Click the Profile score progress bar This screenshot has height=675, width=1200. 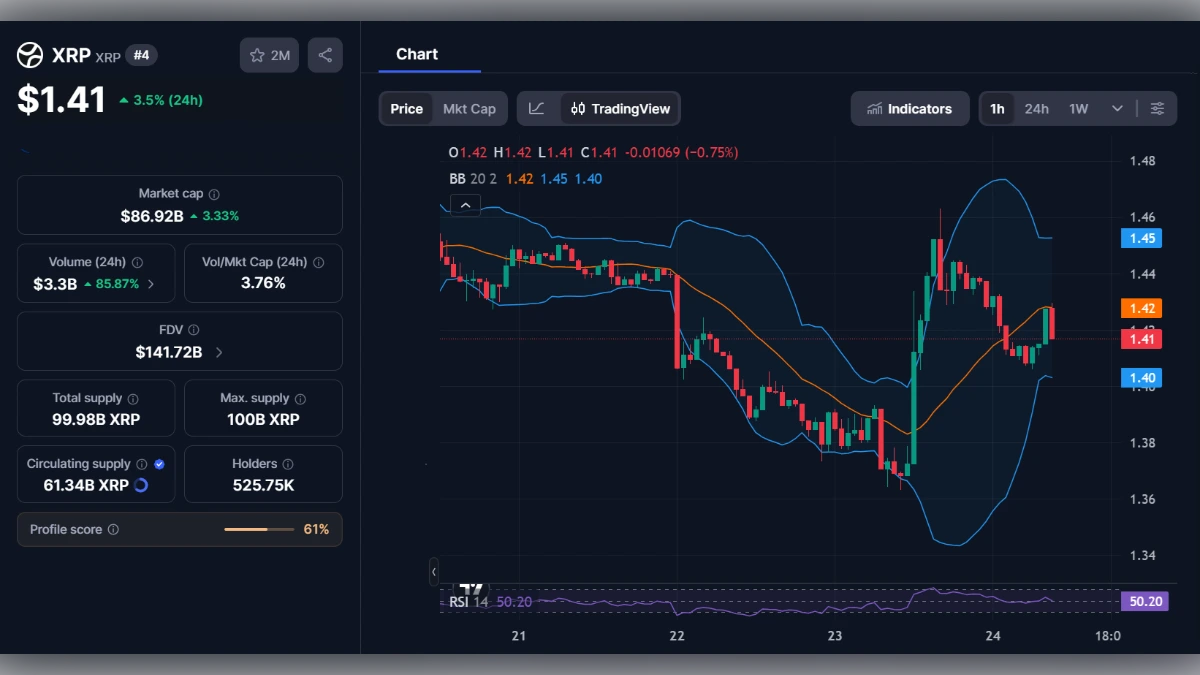pos(260,529)
